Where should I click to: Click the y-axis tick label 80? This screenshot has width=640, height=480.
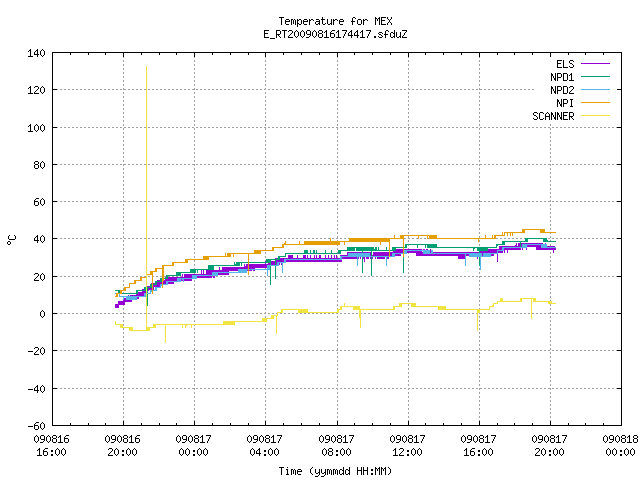click(x=39, y=165)
